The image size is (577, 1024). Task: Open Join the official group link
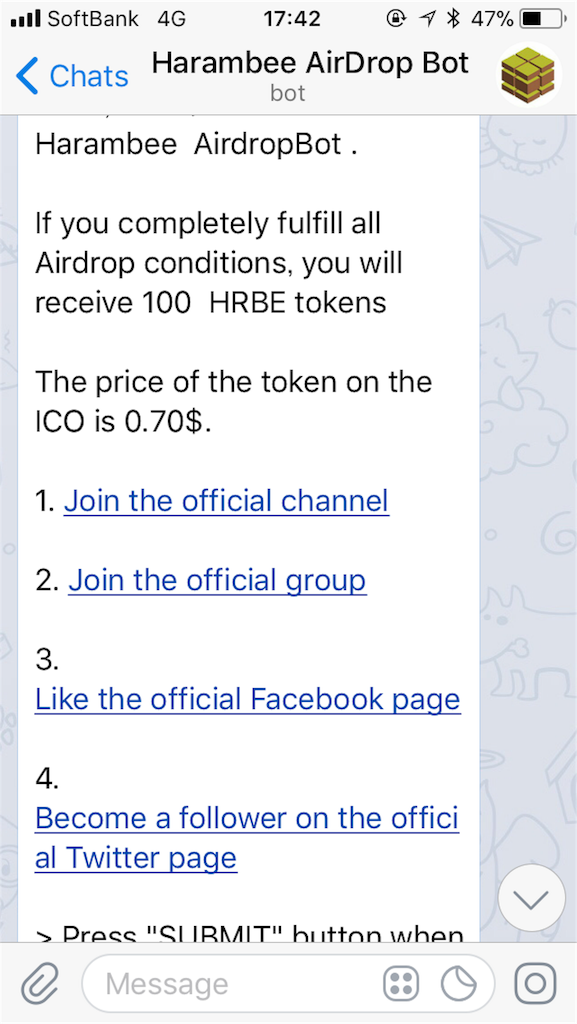coord(217,580)
